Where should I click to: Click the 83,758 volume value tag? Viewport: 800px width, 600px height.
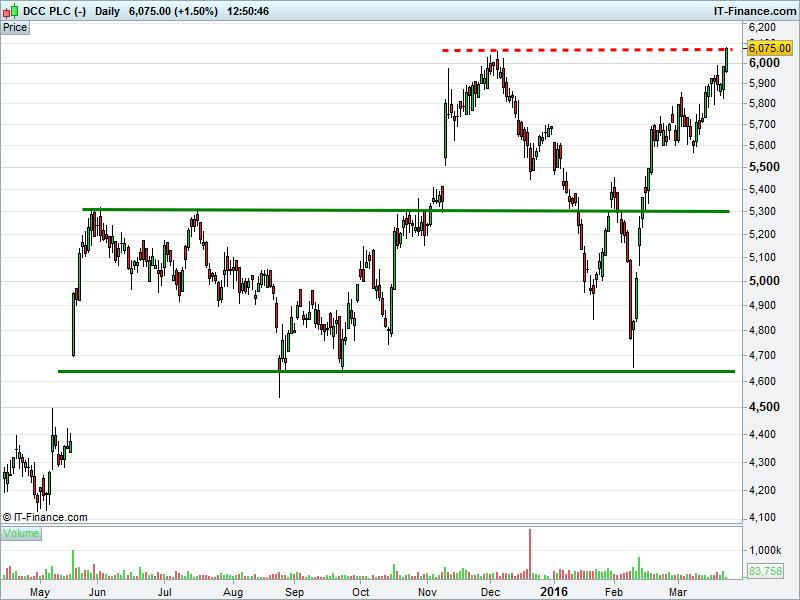[765, 571]
